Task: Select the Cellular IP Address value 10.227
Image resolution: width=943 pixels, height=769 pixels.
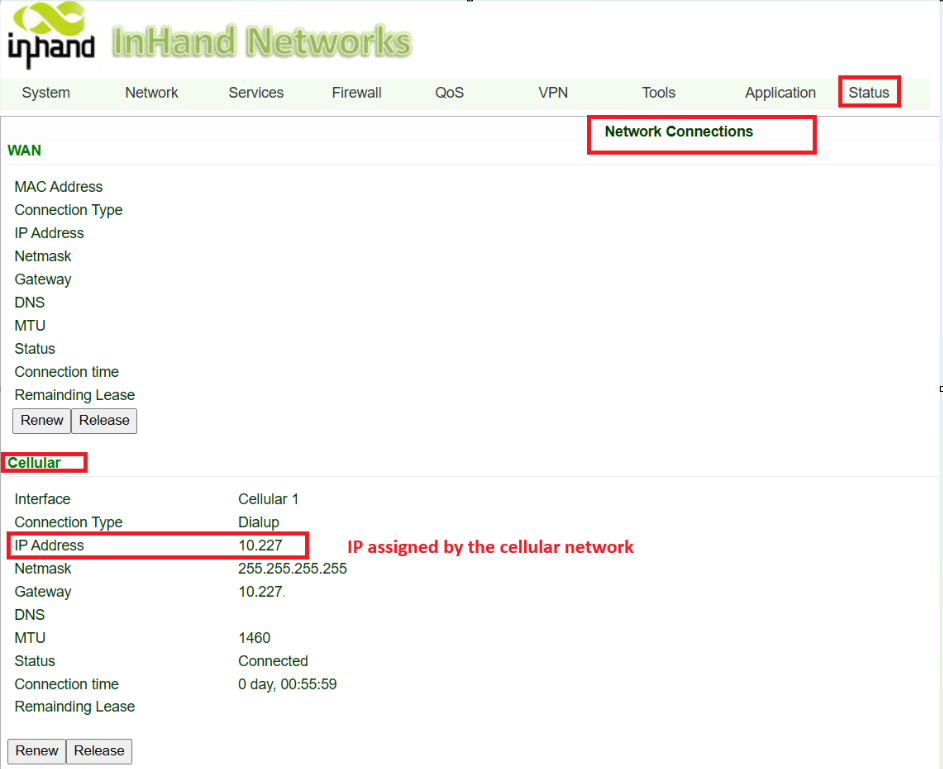Action: [260, 545]
